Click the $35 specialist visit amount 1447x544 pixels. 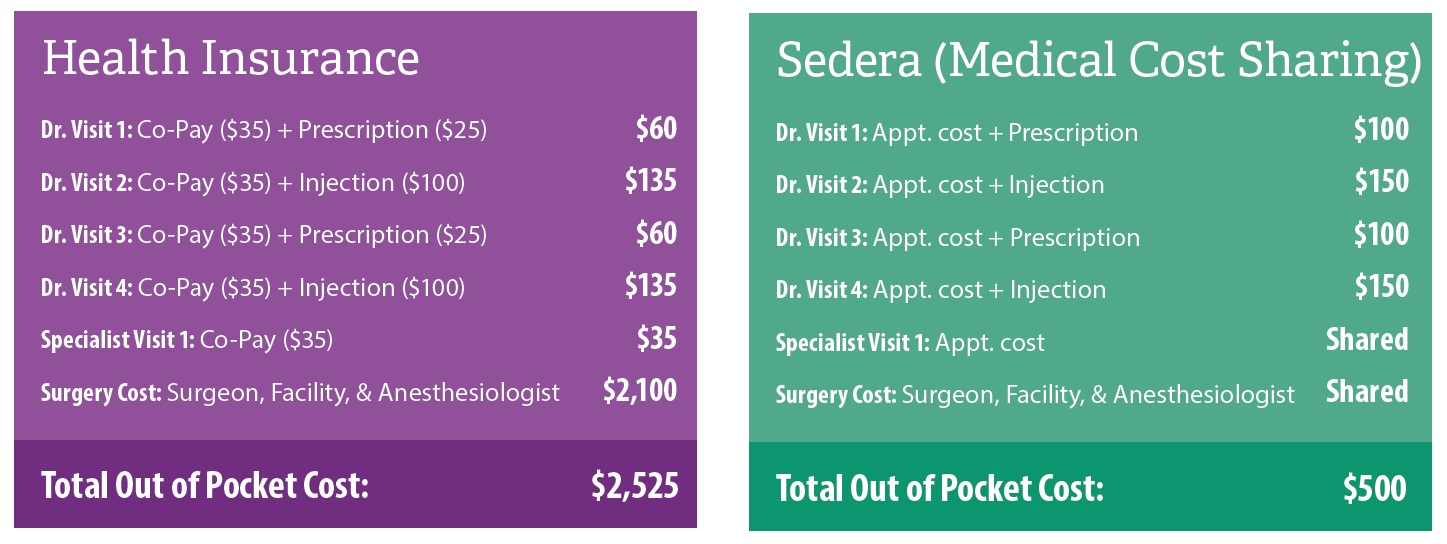656,339
